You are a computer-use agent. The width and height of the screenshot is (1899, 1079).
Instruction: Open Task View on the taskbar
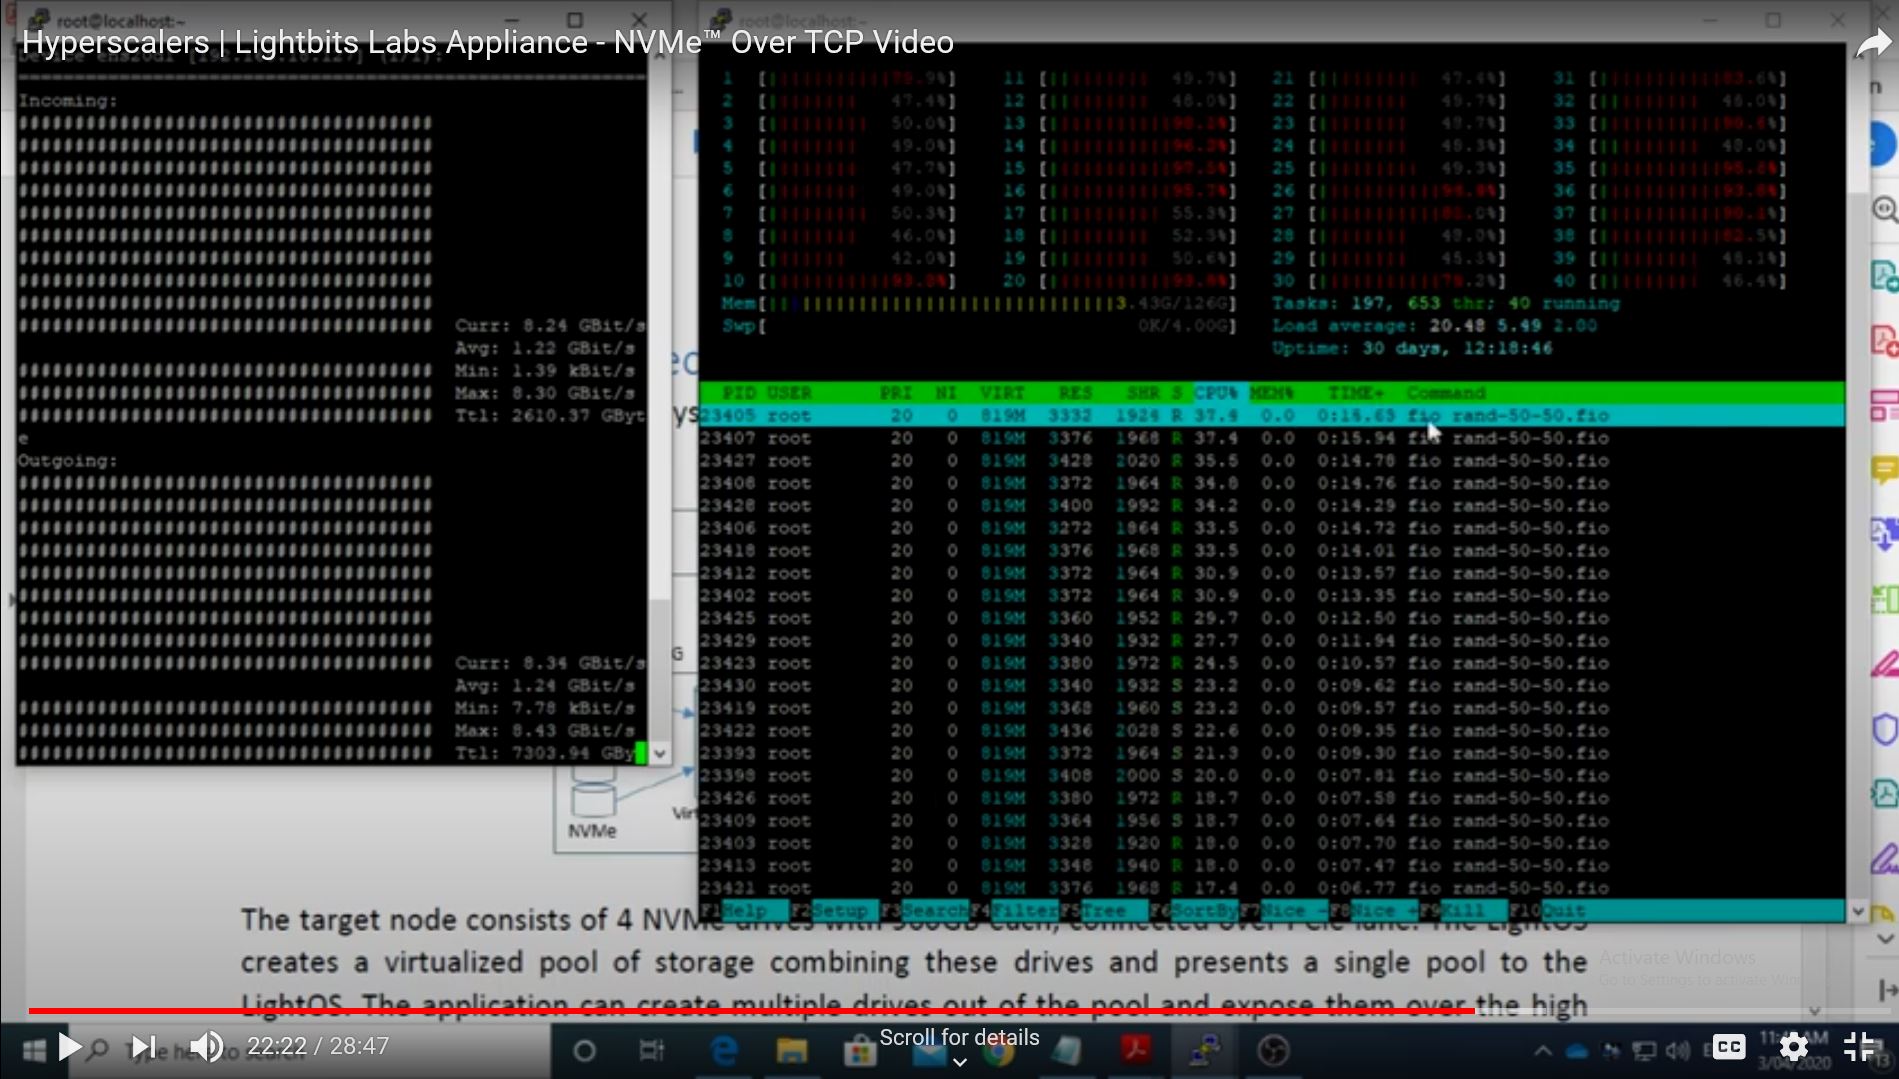pyautogui.click(x=652, y=1051)
